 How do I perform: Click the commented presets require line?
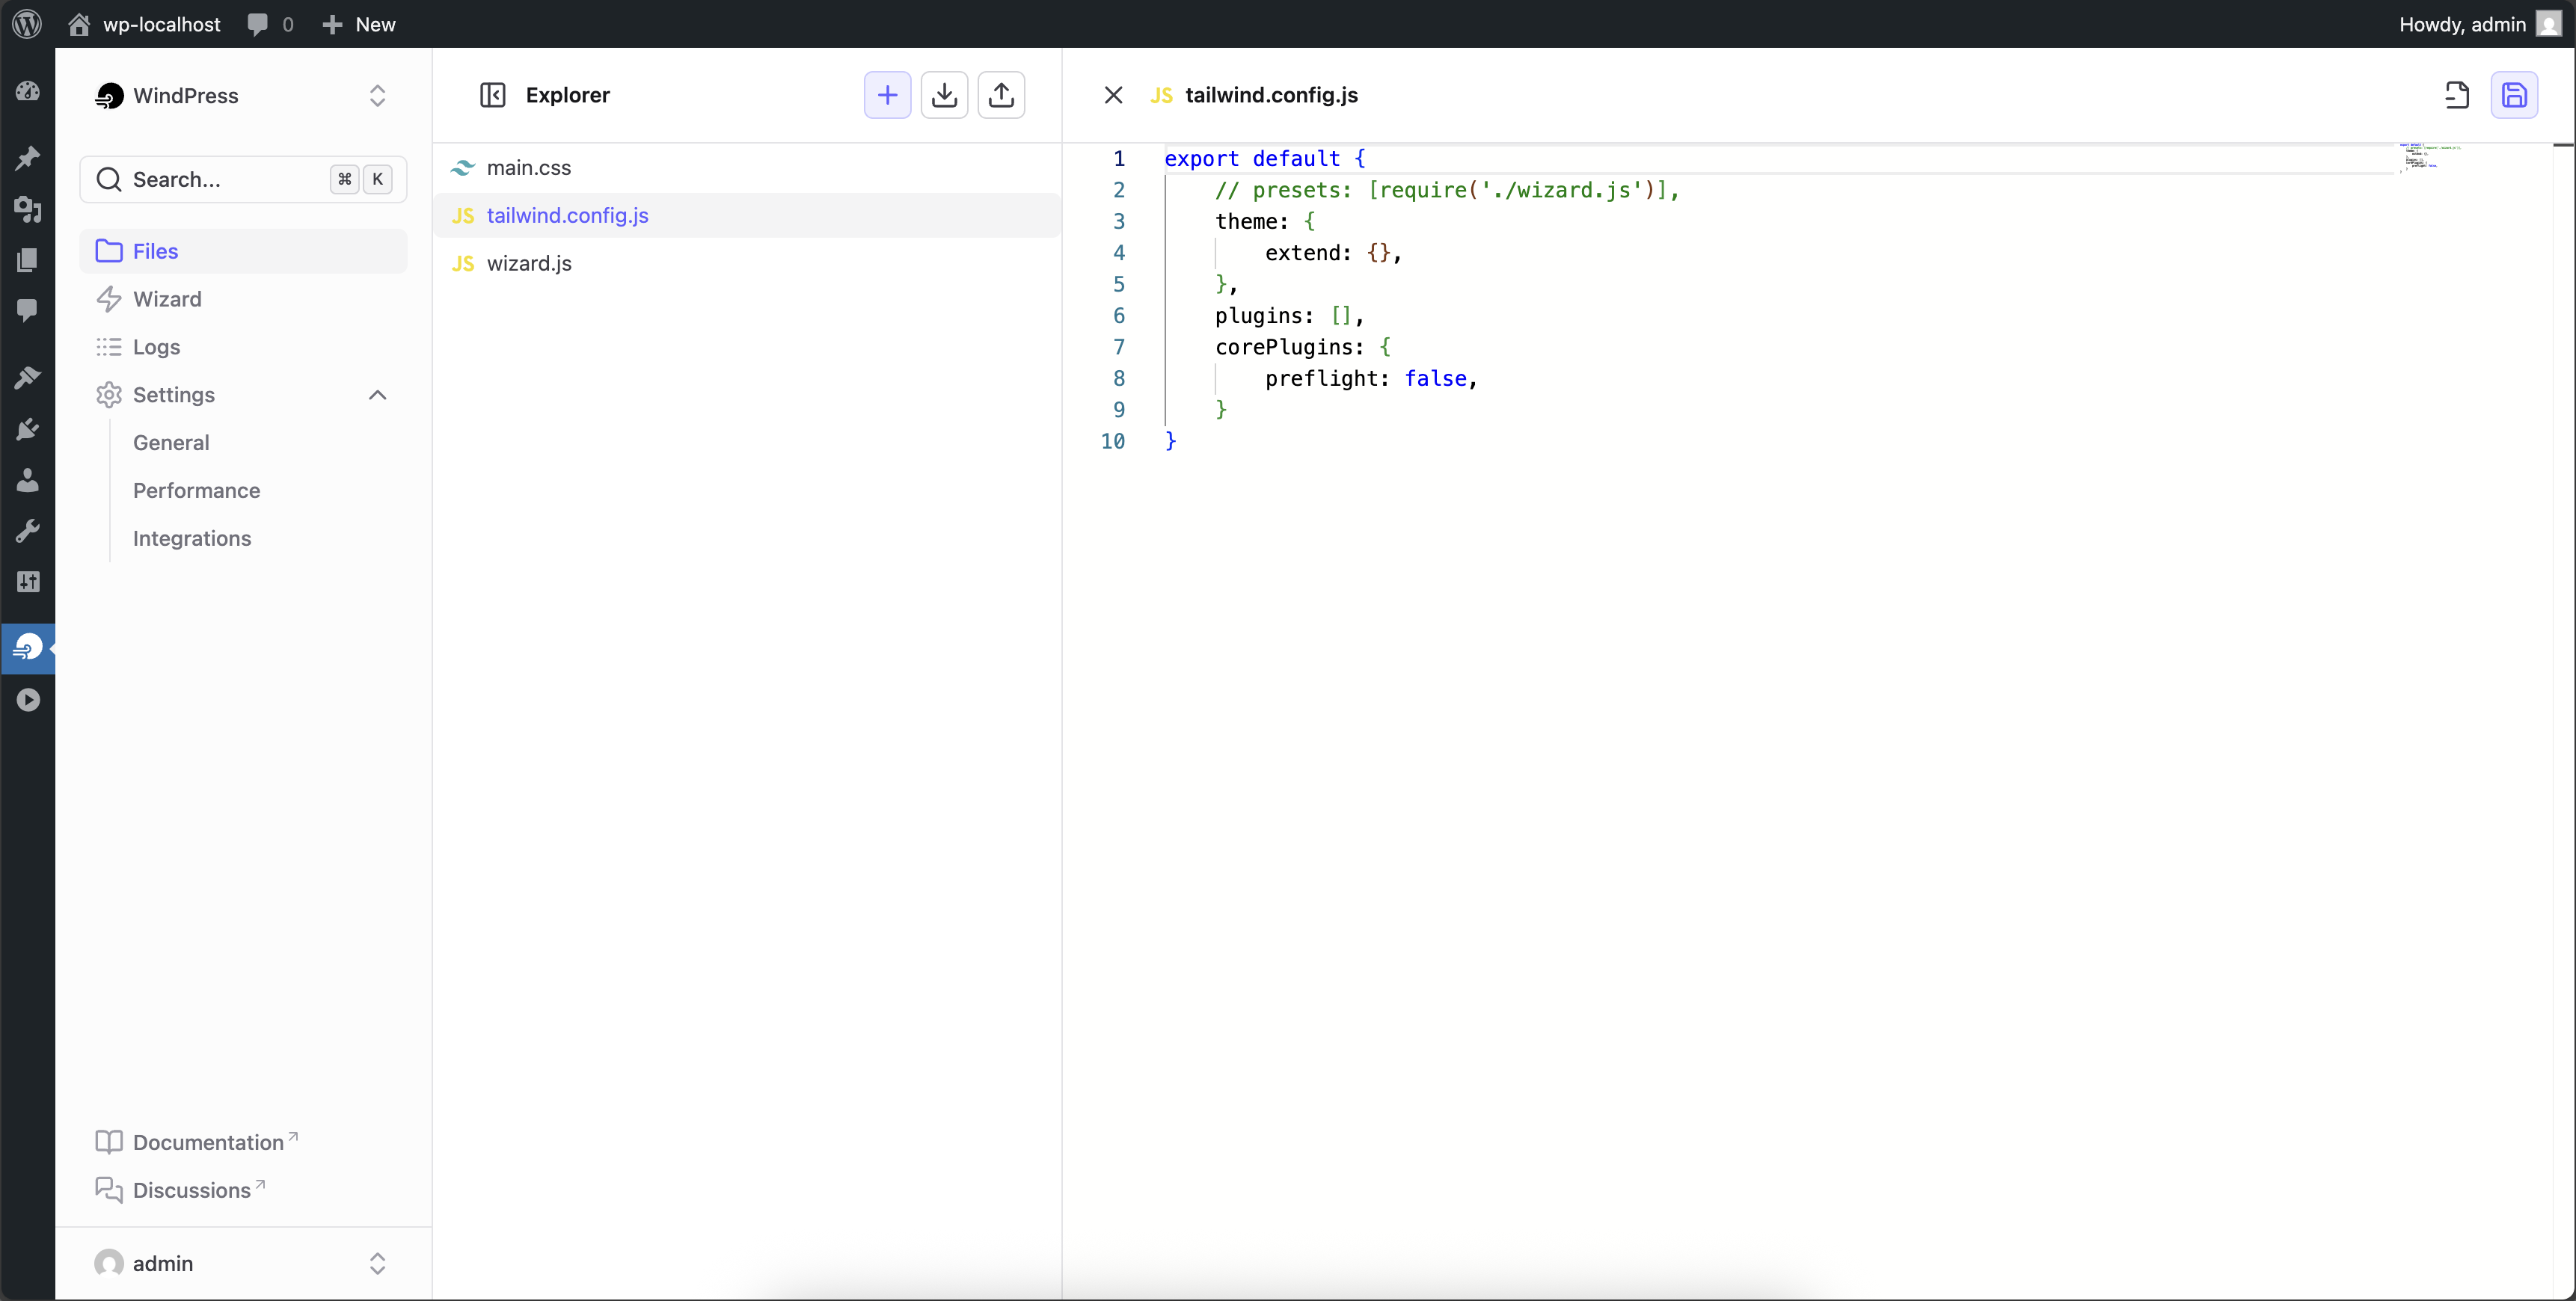[x=1447, y=190]
